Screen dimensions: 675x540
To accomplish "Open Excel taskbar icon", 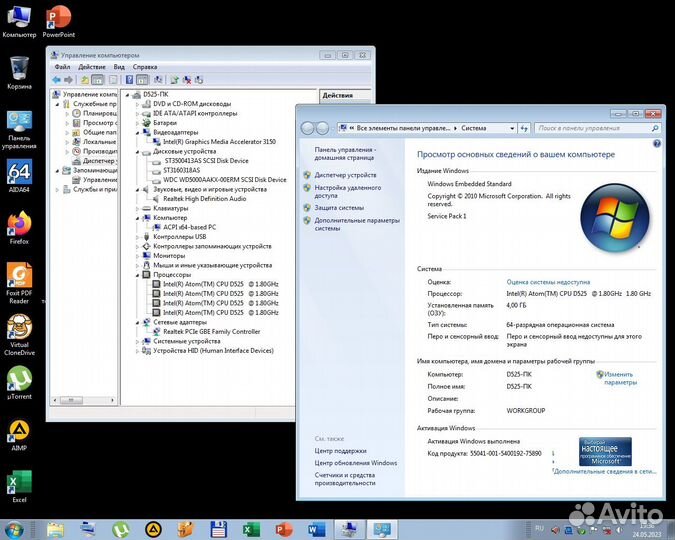I will click(x=251, y=530).
